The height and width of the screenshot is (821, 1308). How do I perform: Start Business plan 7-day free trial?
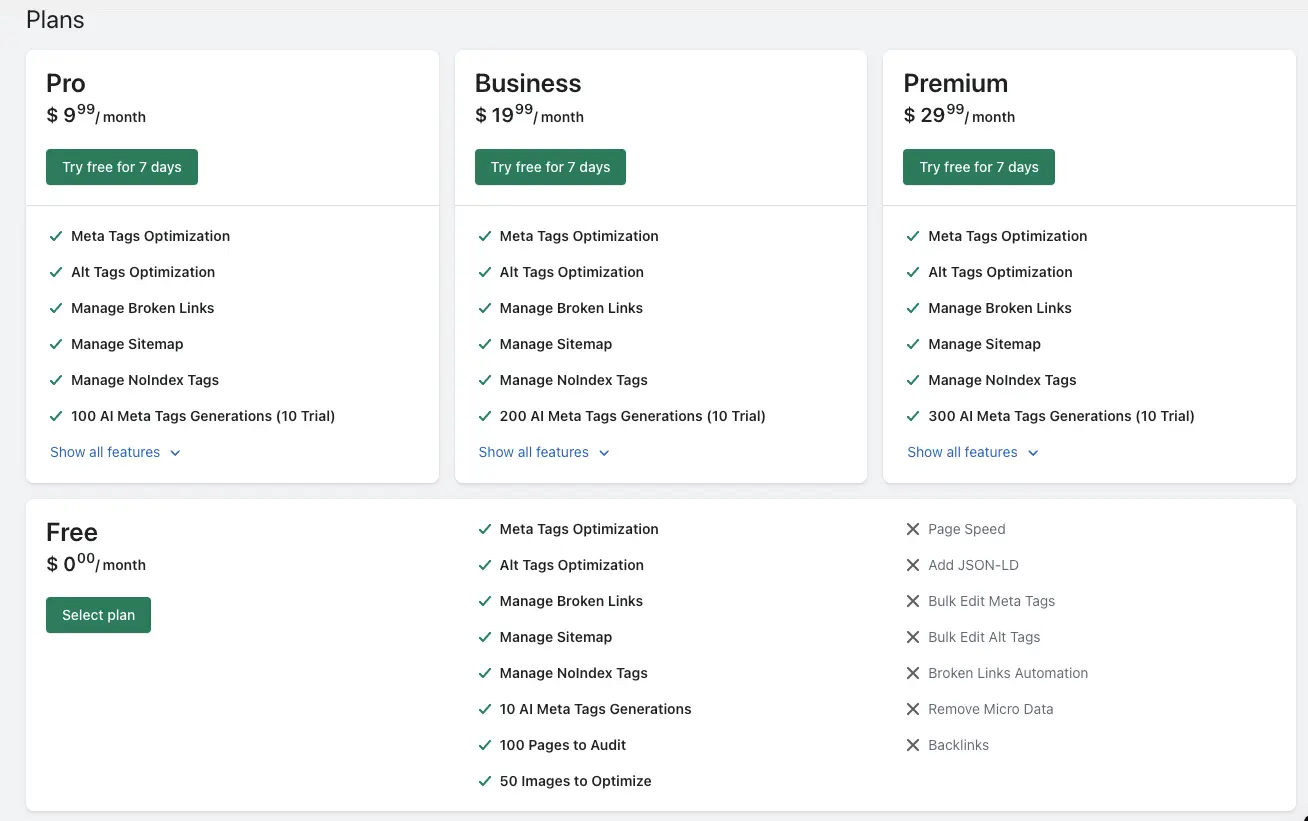click(x=550, y=167)
